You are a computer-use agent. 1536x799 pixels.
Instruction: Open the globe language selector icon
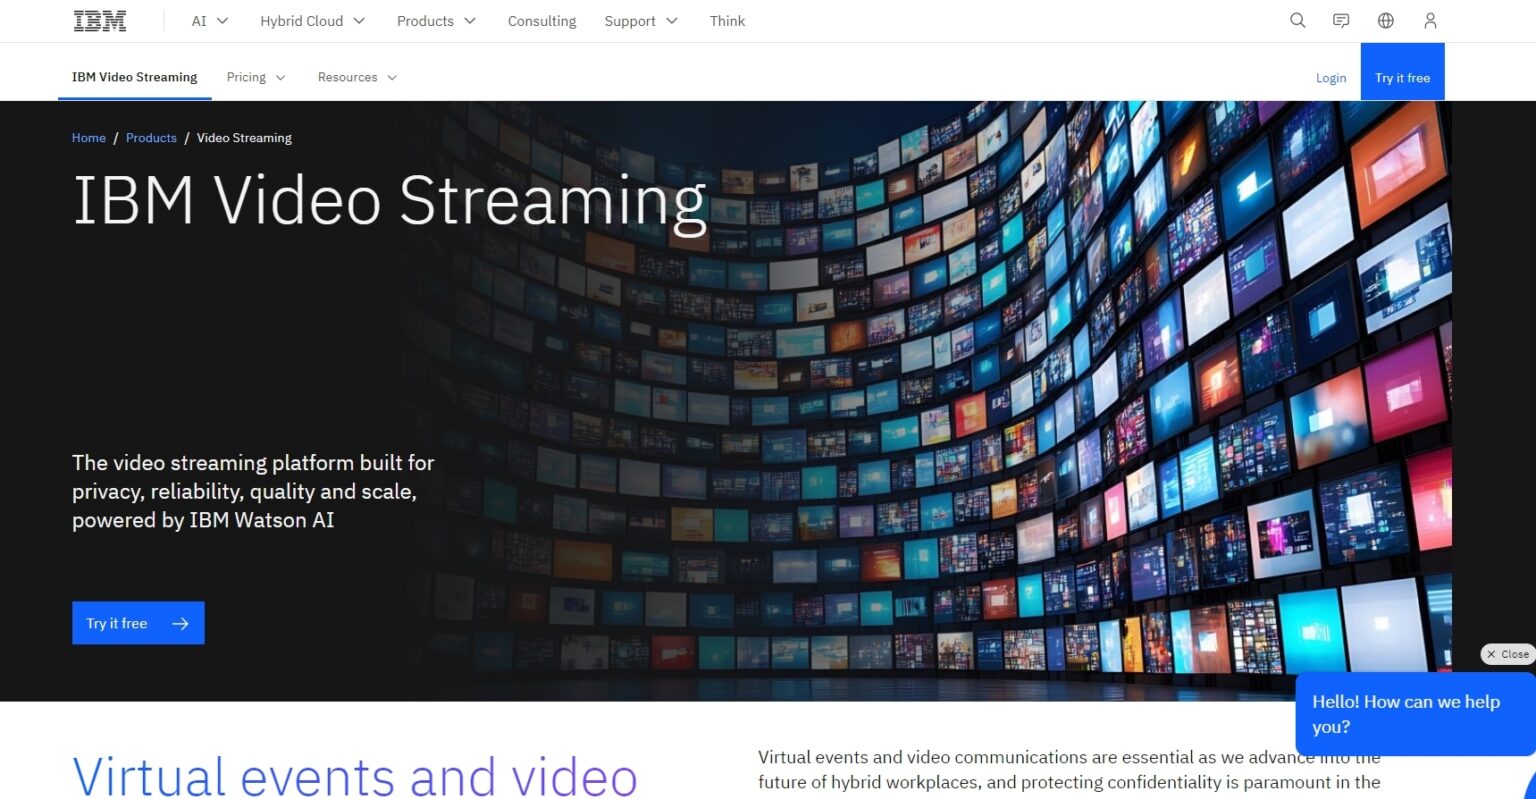point(1385,20)
